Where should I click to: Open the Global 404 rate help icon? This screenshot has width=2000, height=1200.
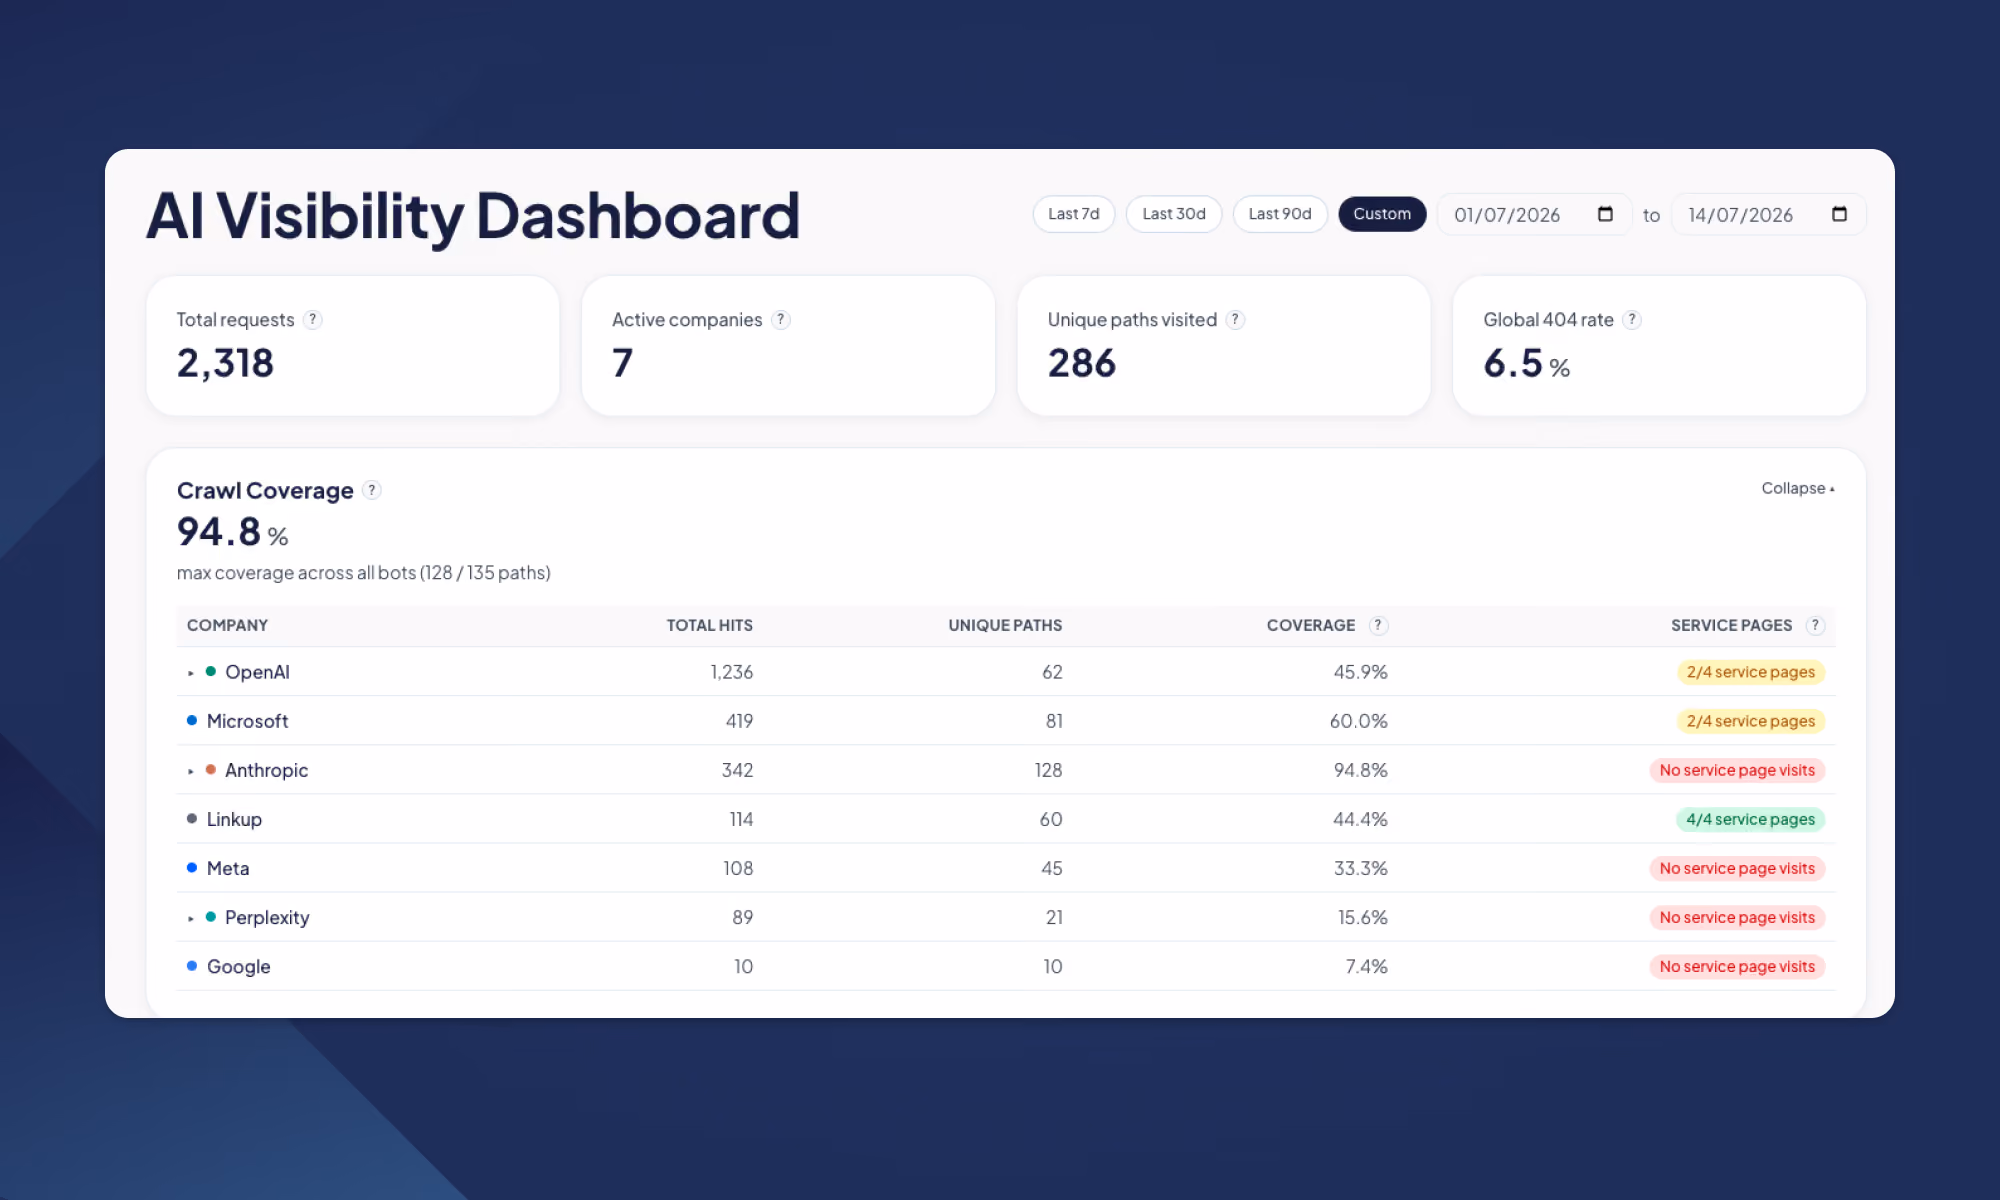(1632, 320)
